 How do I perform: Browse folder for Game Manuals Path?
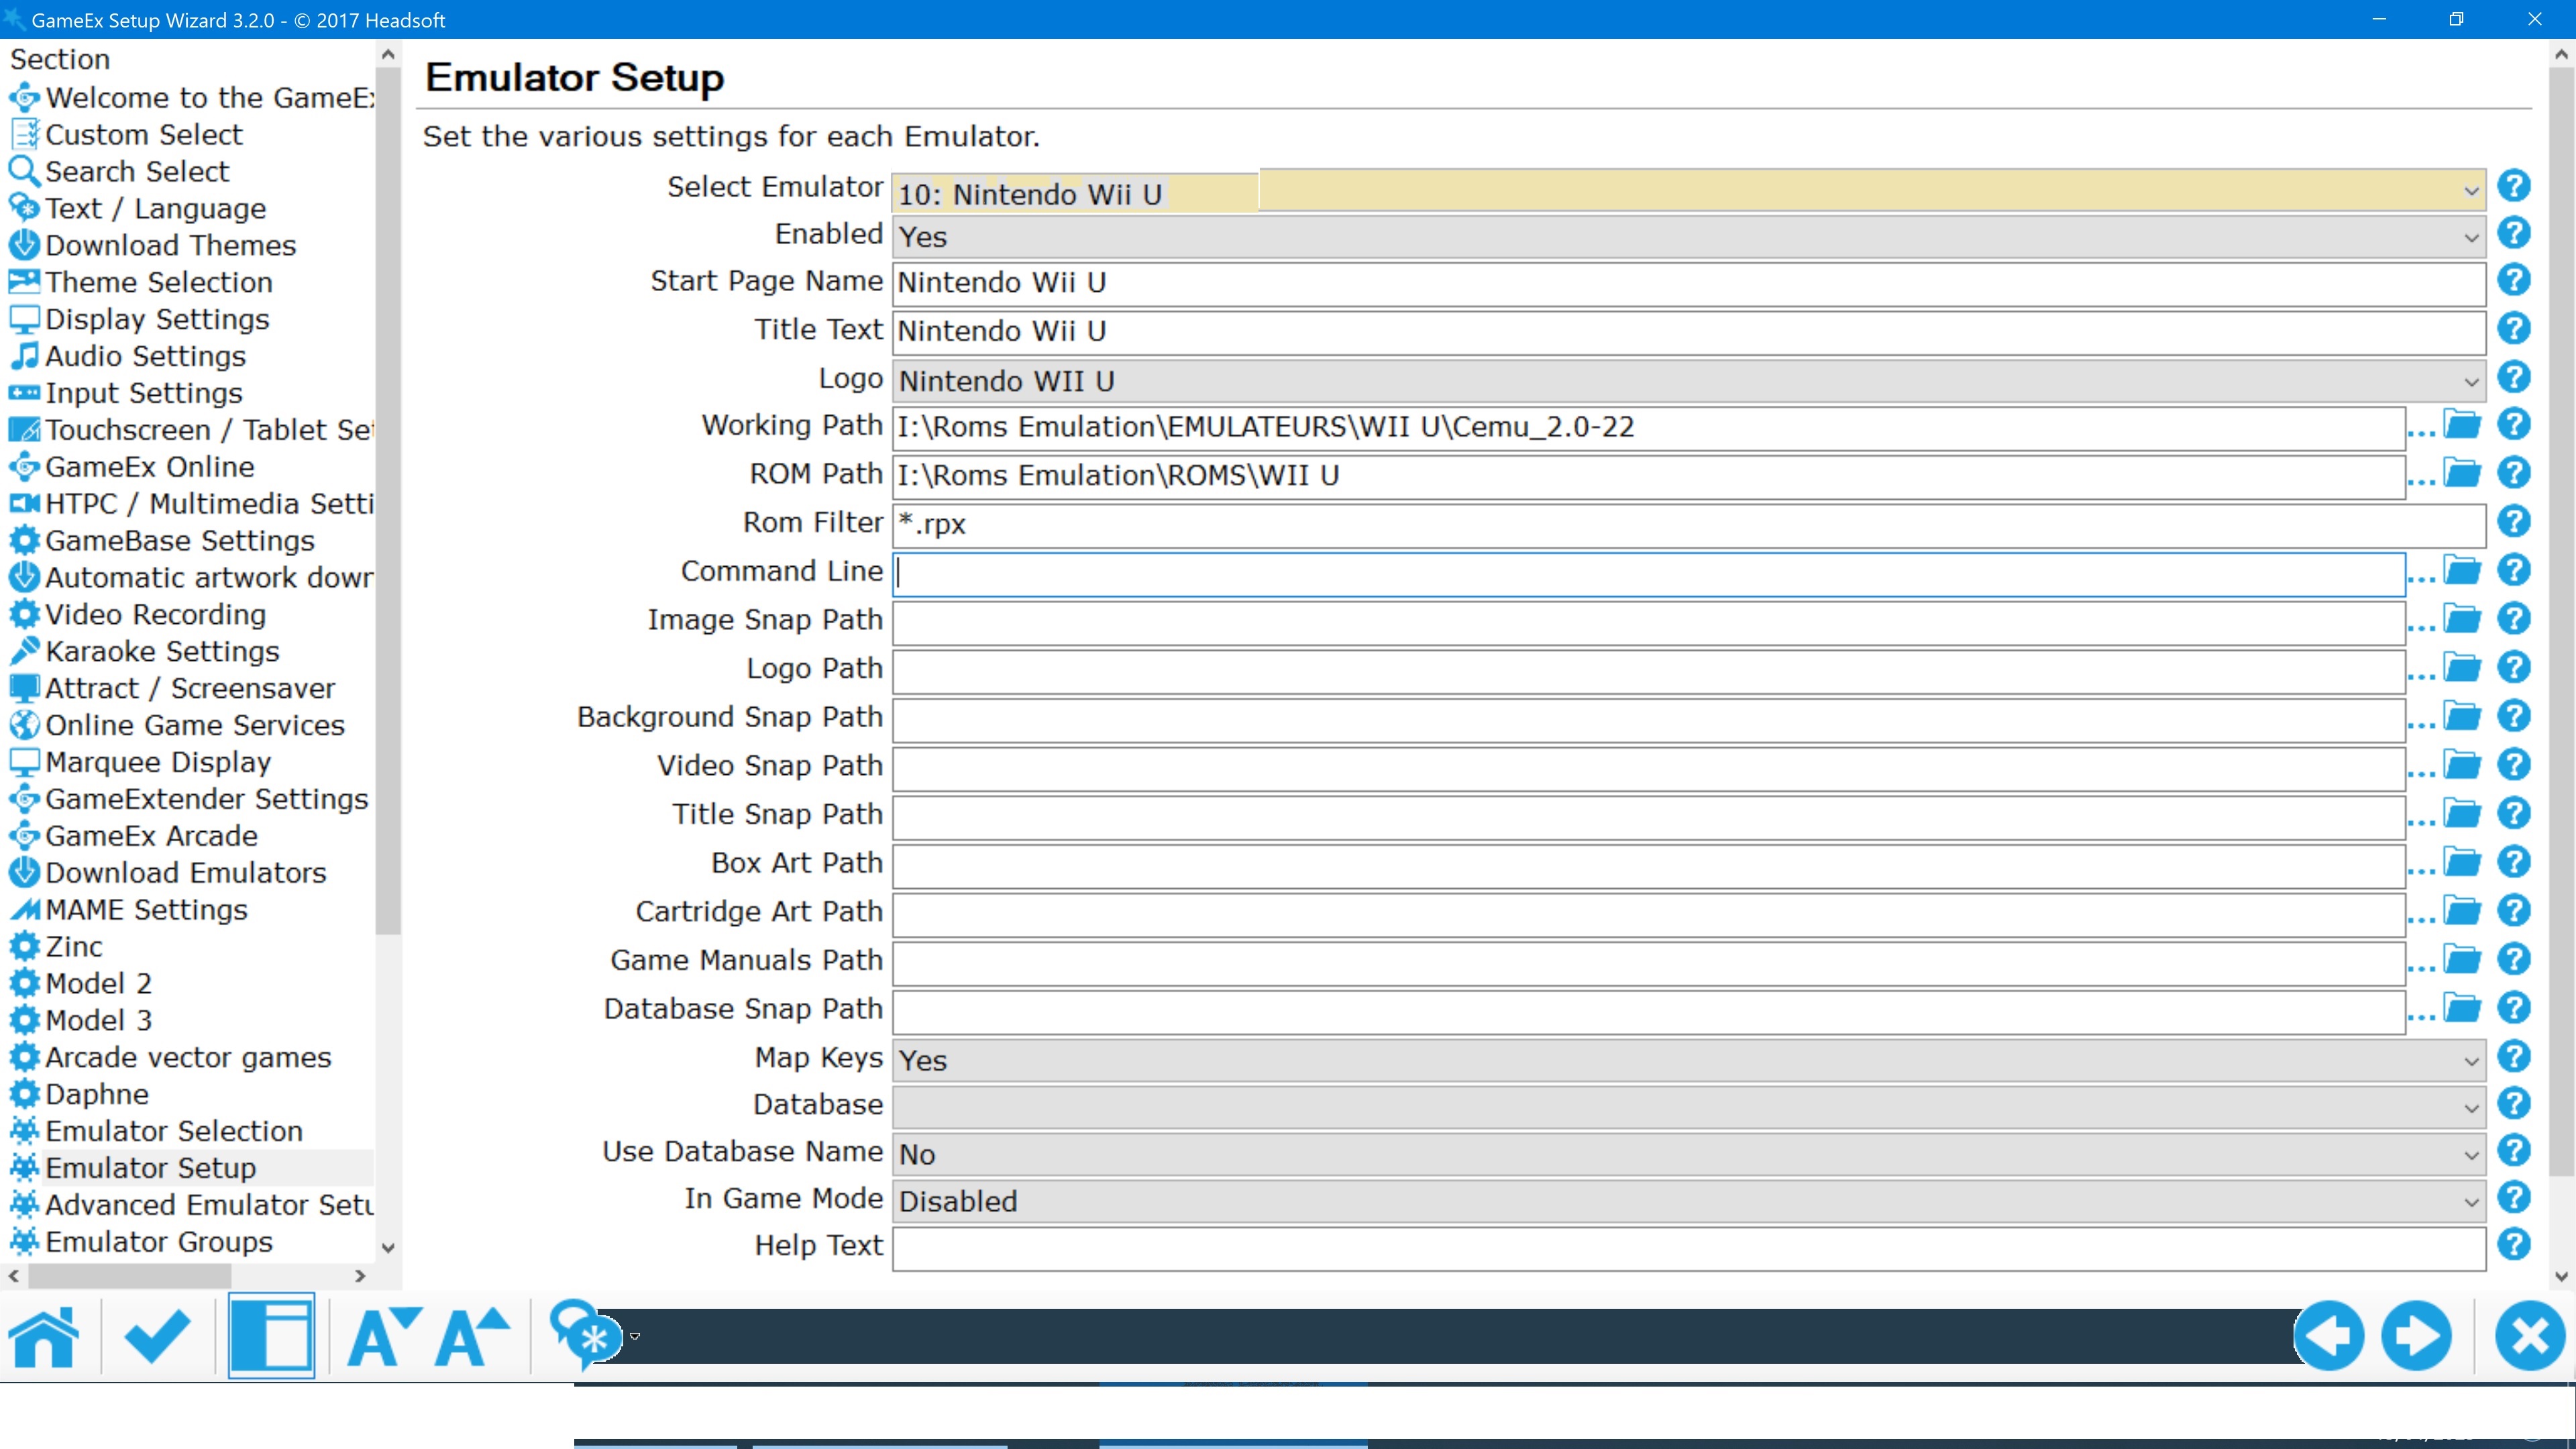[2462, 960]
